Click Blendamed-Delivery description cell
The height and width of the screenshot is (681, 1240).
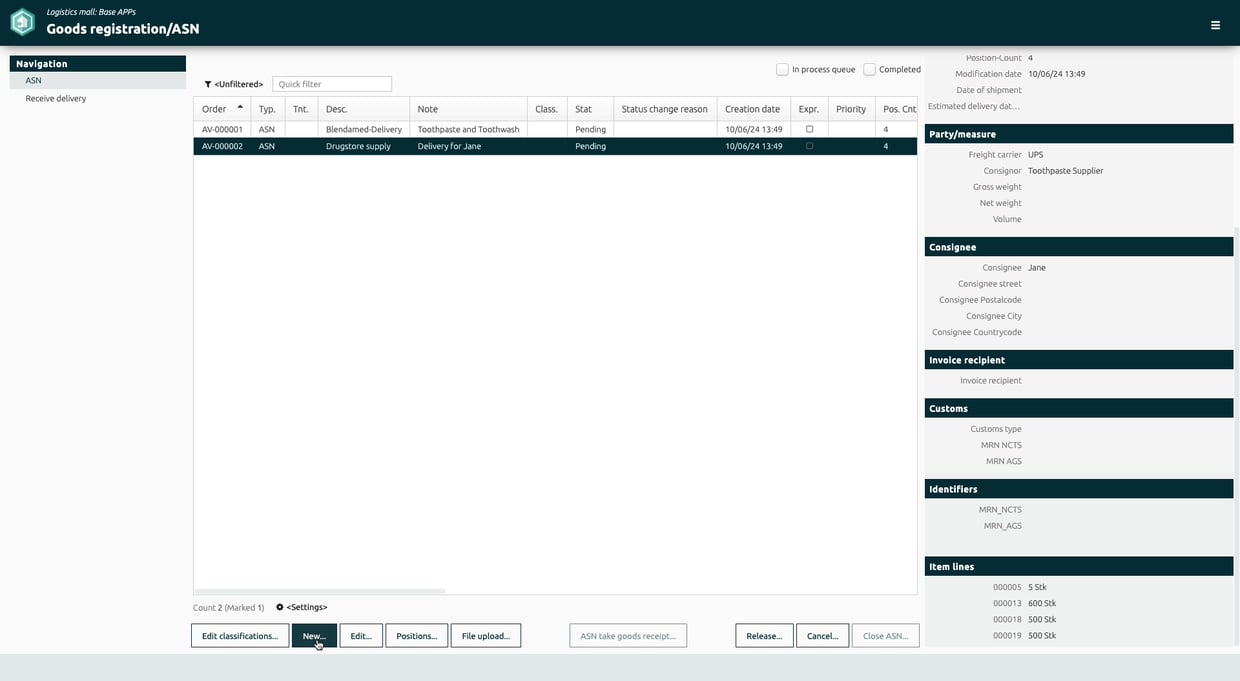coord(364,129)
